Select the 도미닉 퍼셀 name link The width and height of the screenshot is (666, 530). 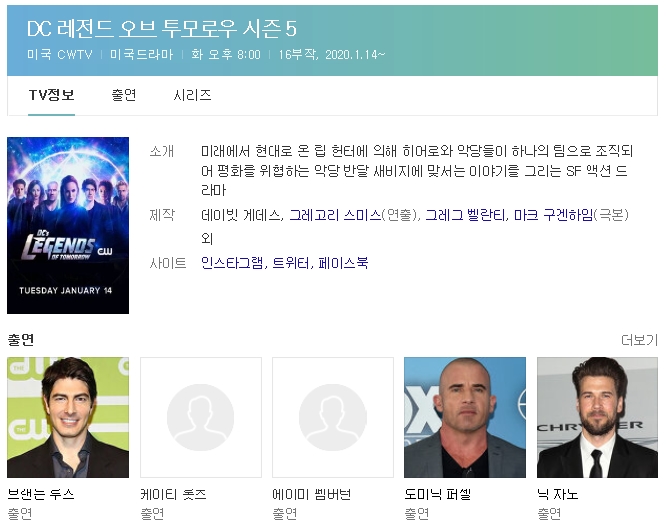438,494
